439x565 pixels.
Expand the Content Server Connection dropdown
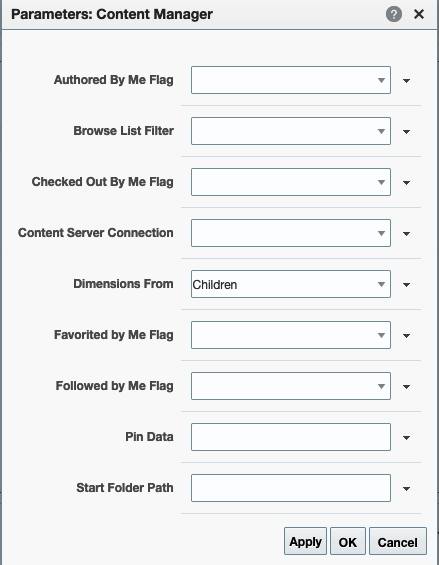291,233
